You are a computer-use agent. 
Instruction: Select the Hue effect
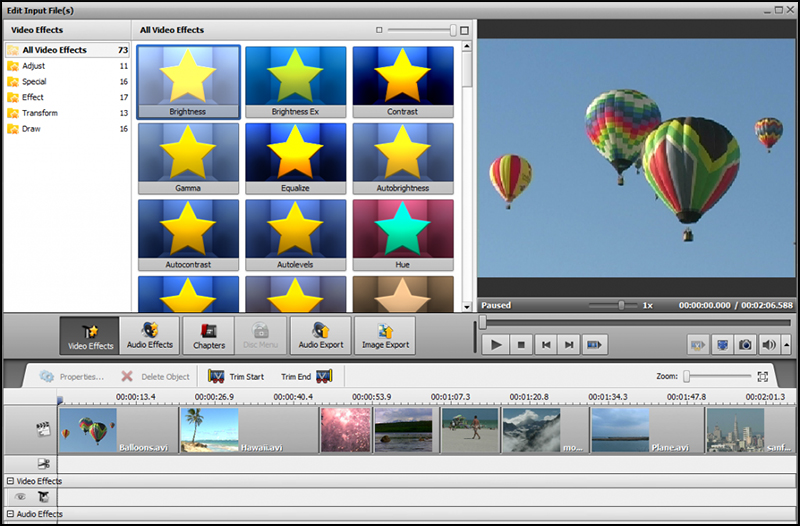(403, 235)
